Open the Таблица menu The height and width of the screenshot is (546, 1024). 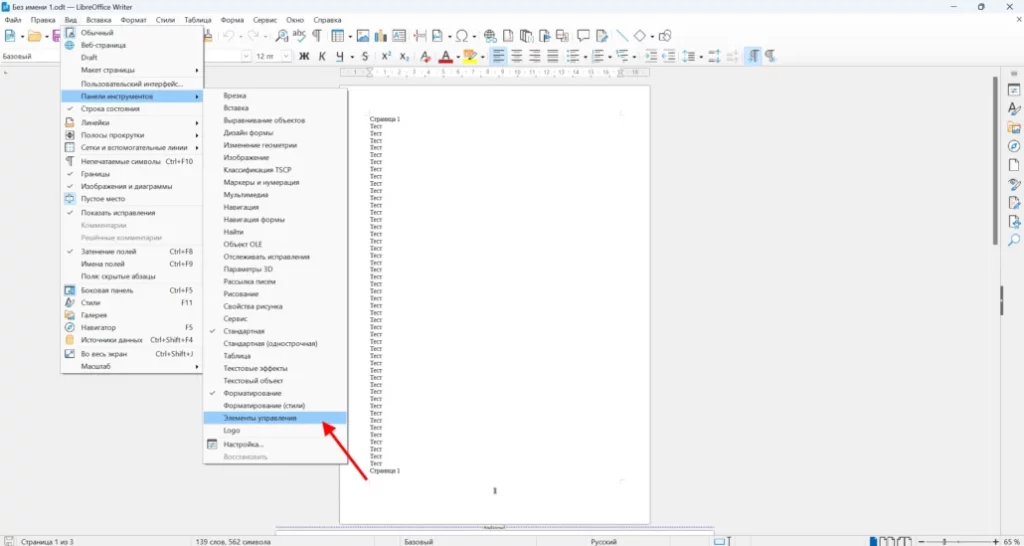click(197, 20)
